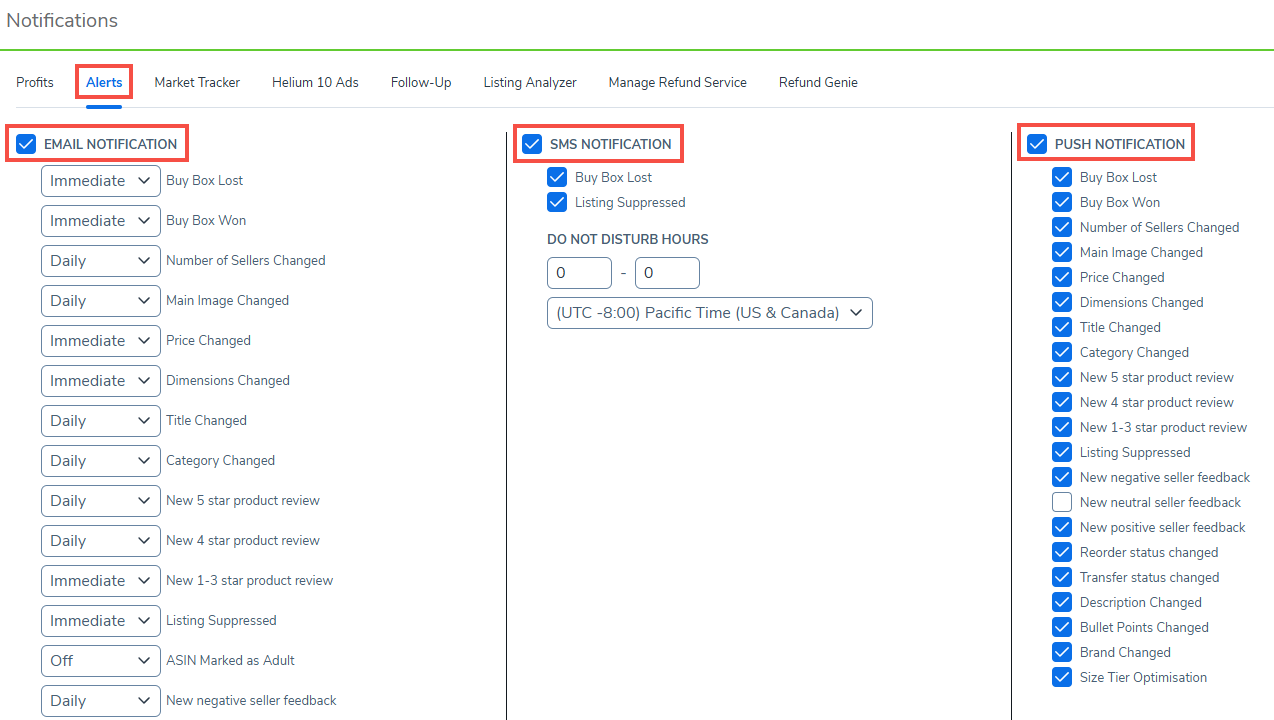Change Listing Suppressed email frequency dropdown
Screen dimensions: 1274x720
tap(100, 621)
